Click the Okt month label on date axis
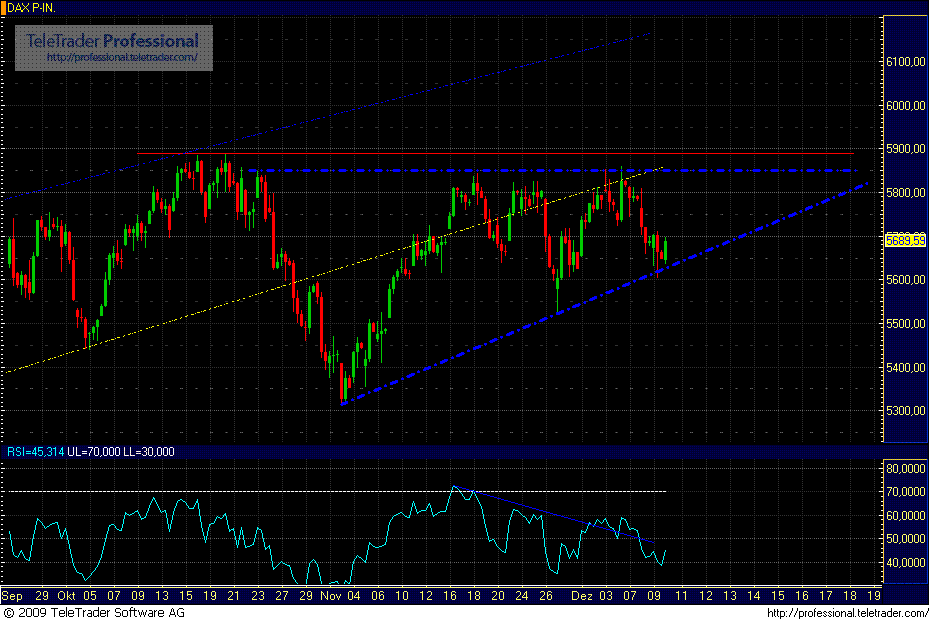 tap(66, 596)
